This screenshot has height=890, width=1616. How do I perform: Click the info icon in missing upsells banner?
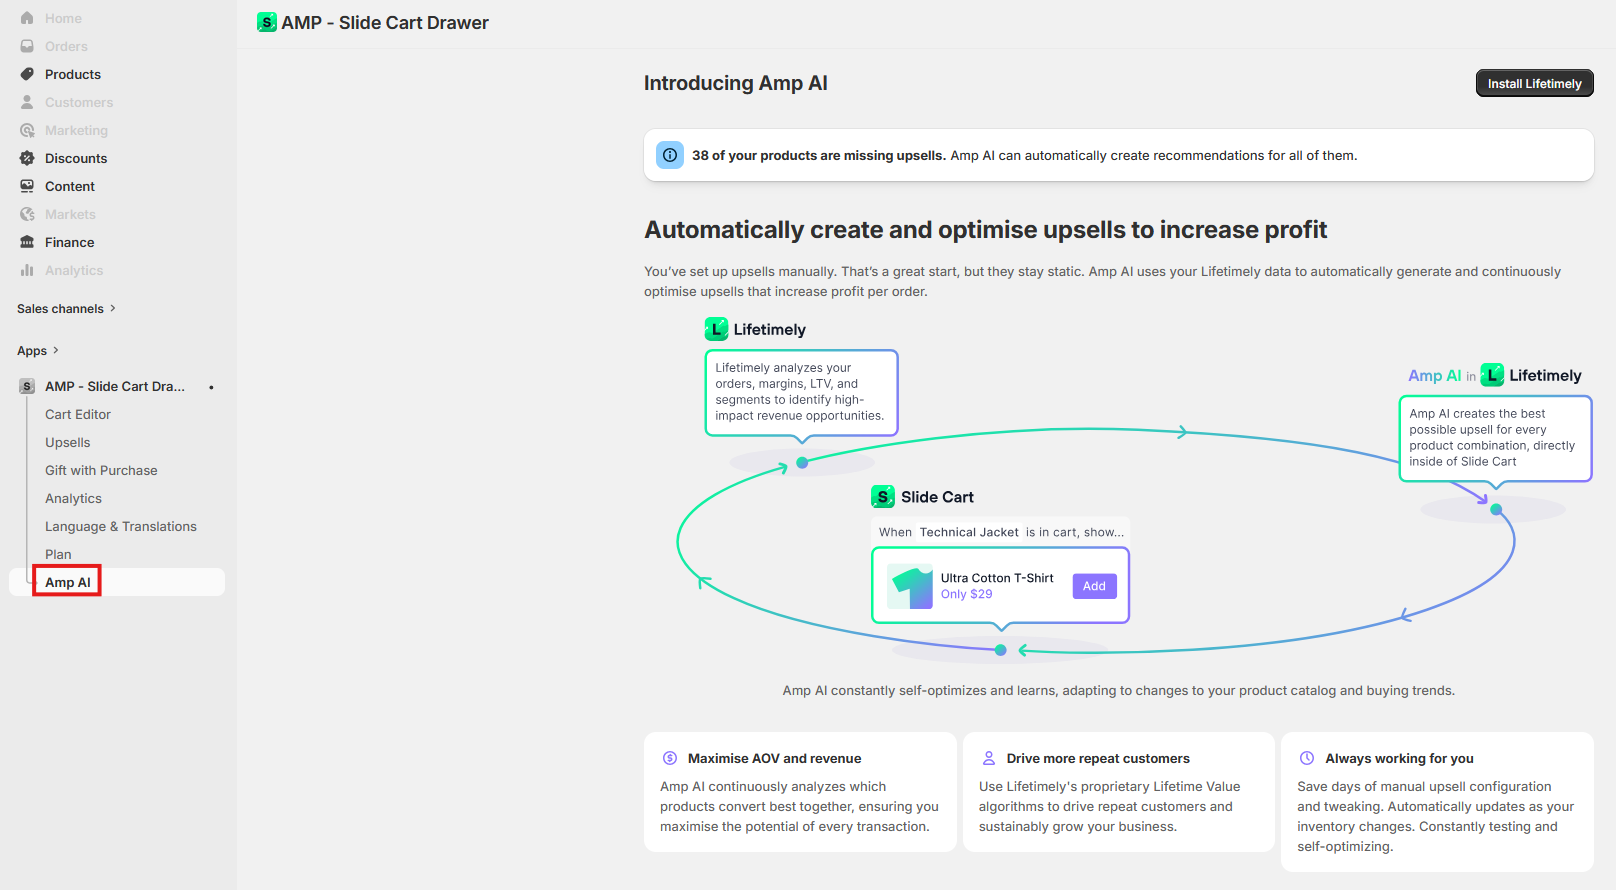670,155
